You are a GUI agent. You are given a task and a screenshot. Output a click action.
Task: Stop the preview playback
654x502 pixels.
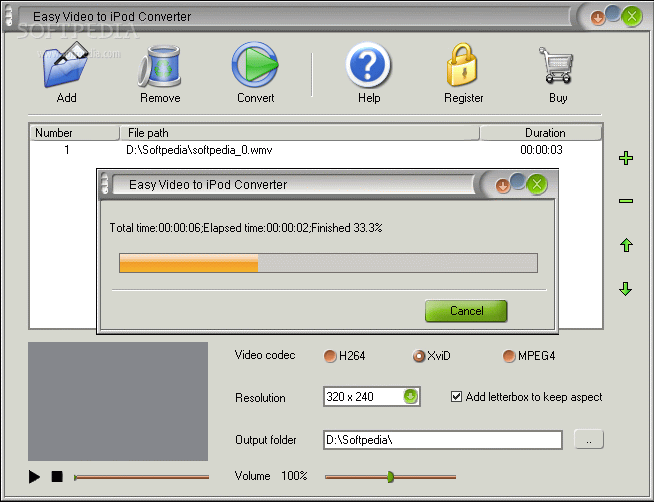57,476
